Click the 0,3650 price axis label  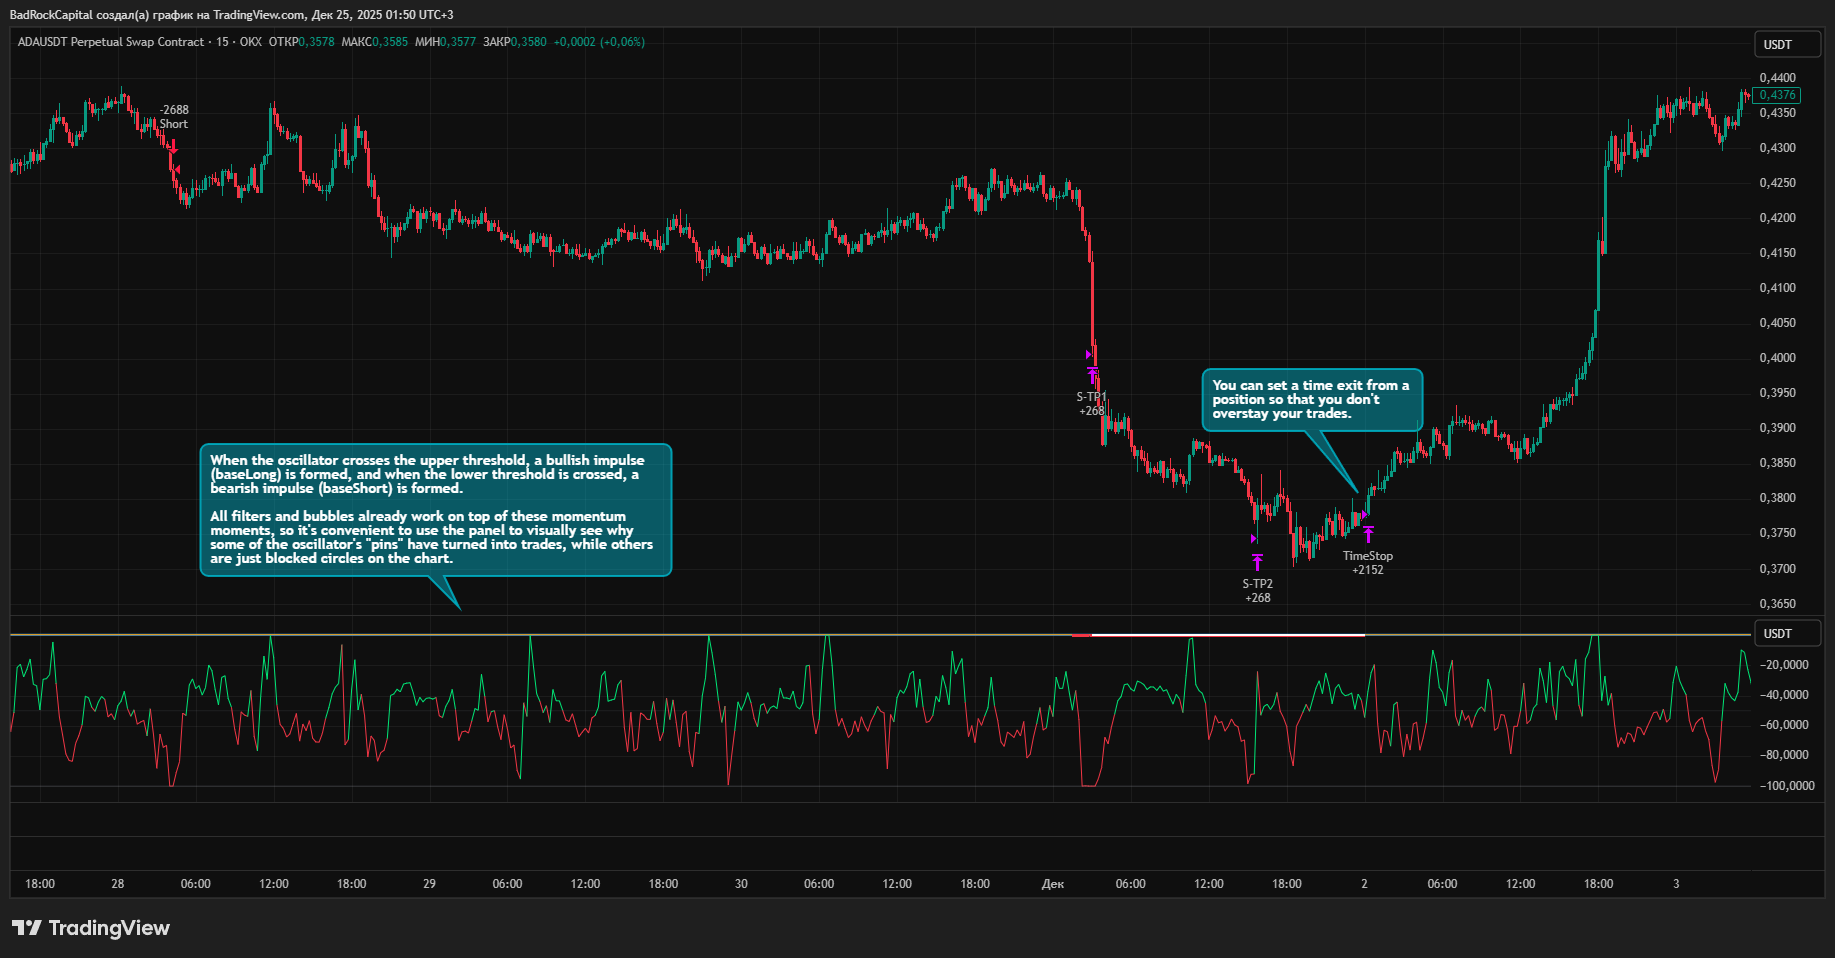pyautogui.click(x=1777, y=604)
